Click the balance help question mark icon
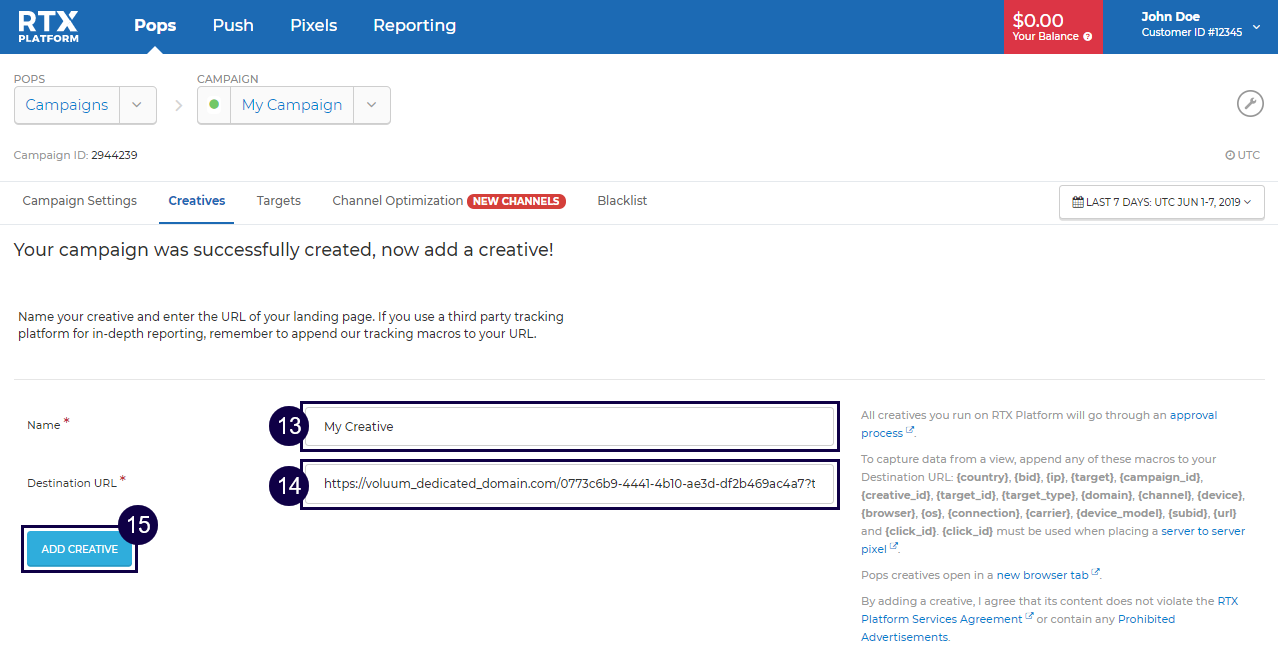The image size is (1278, 657). [x=1087, y=37]
